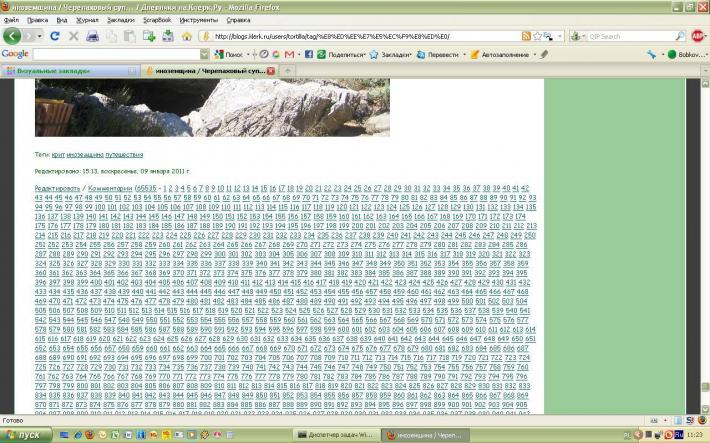Screen dimensions: 710x443
Task: Click the page vertical scrollbar down arrow
Action: click(705, 409)
